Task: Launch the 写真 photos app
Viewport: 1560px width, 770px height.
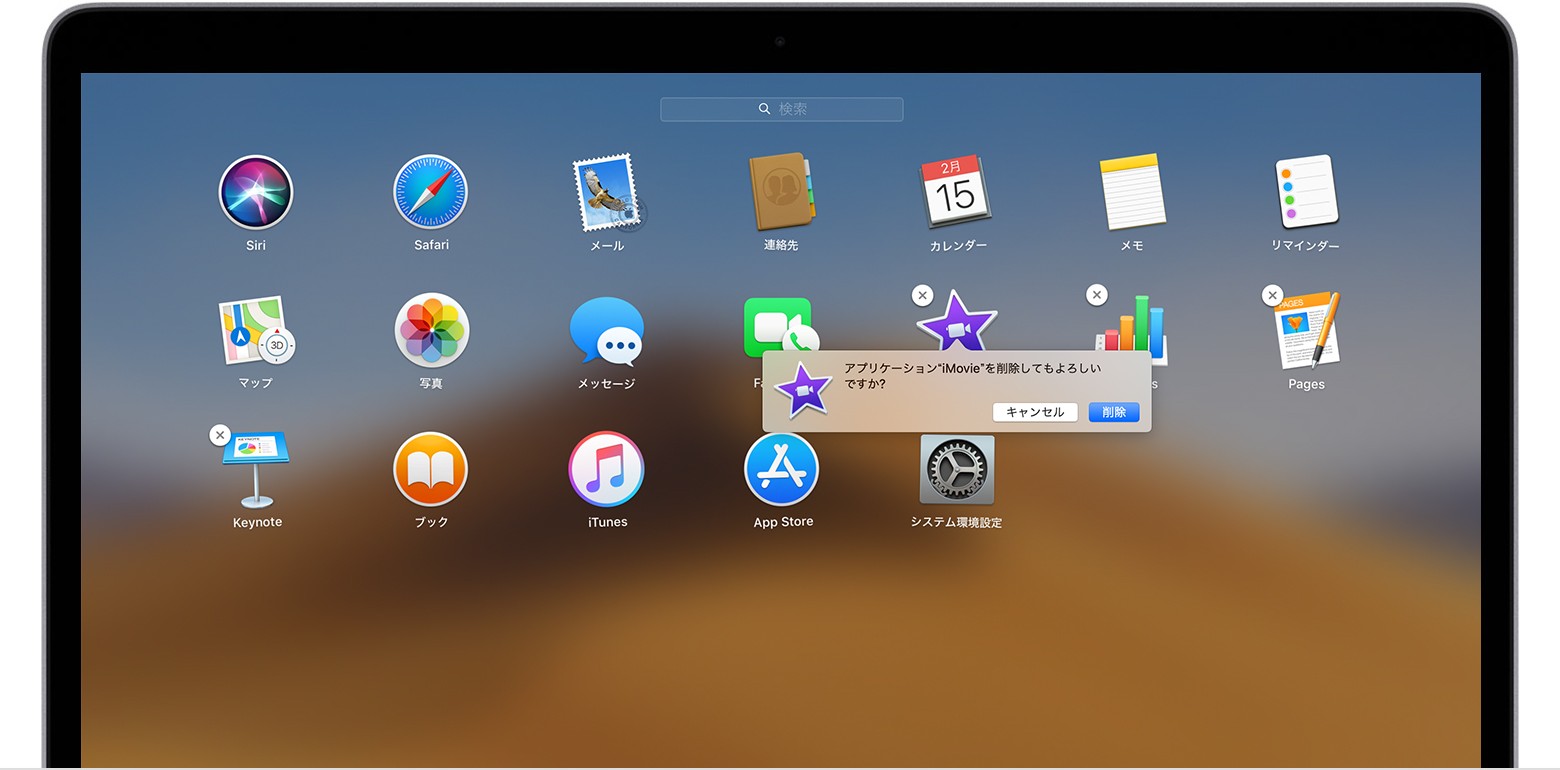Action: 431,331
